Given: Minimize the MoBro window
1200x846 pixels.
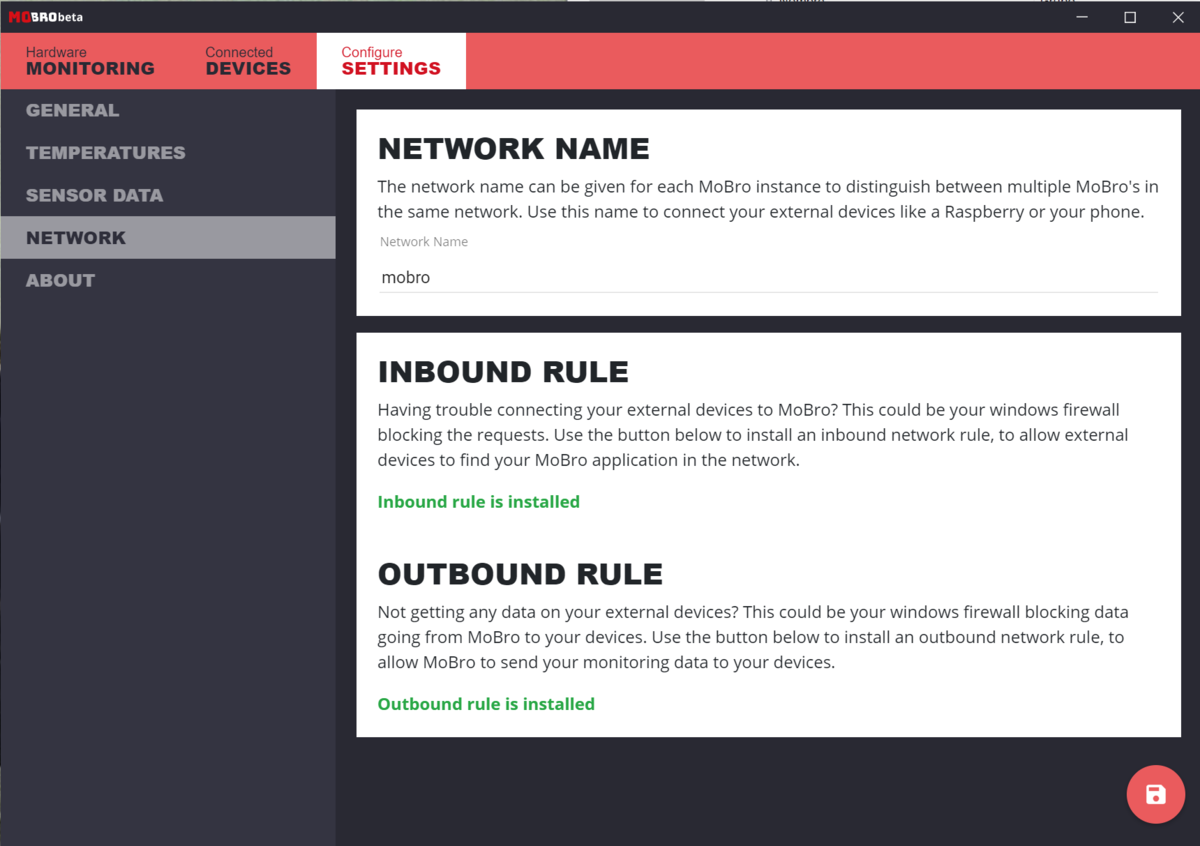Looking at the screenshot, I should click(1083, 17).
